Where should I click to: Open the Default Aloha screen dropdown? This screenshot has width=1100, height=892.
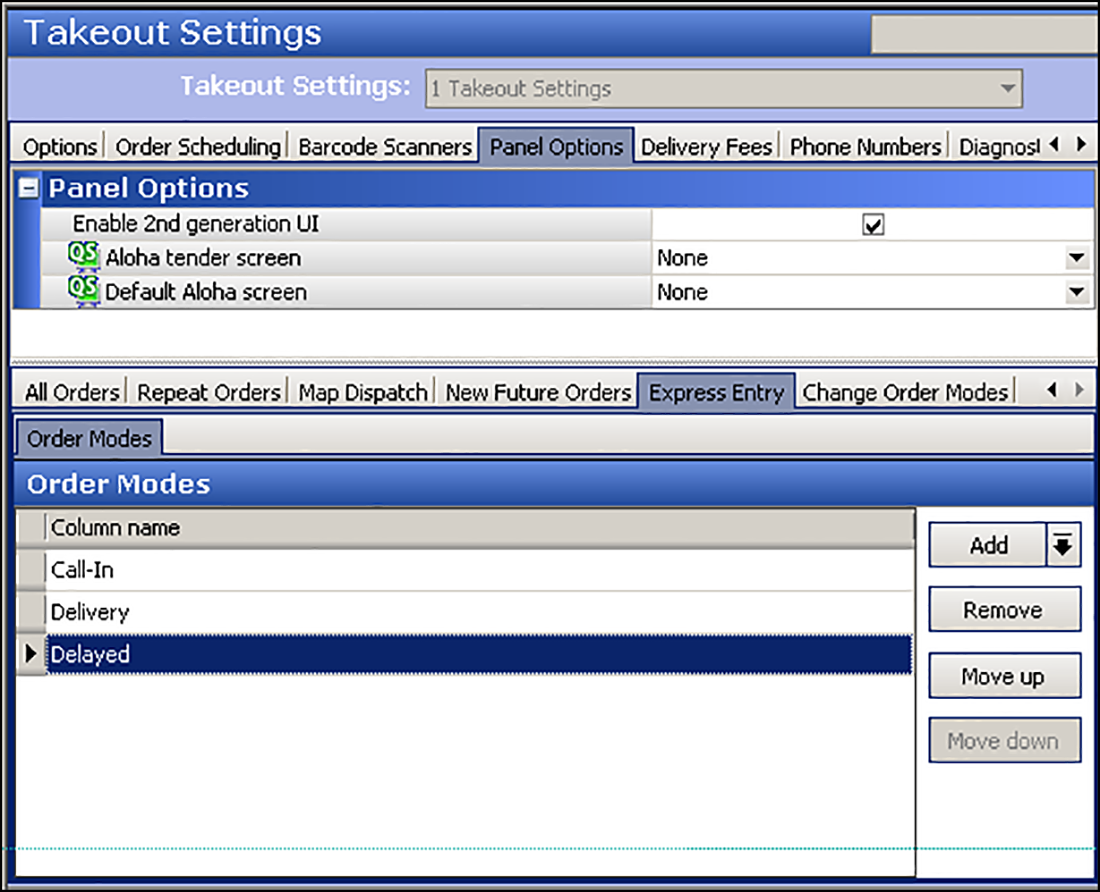[x=1077, y=291]
